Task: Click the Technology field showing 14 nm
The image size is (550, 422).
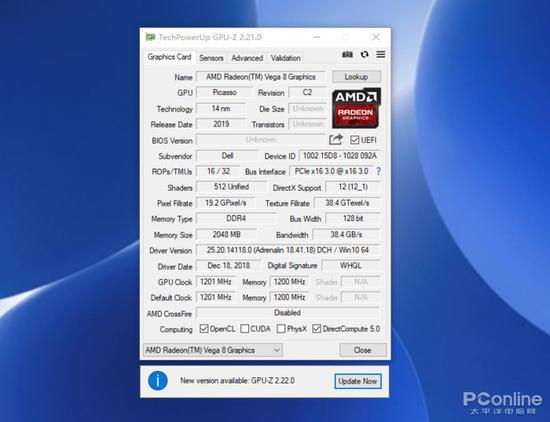Action: click(x=221, y=108)
